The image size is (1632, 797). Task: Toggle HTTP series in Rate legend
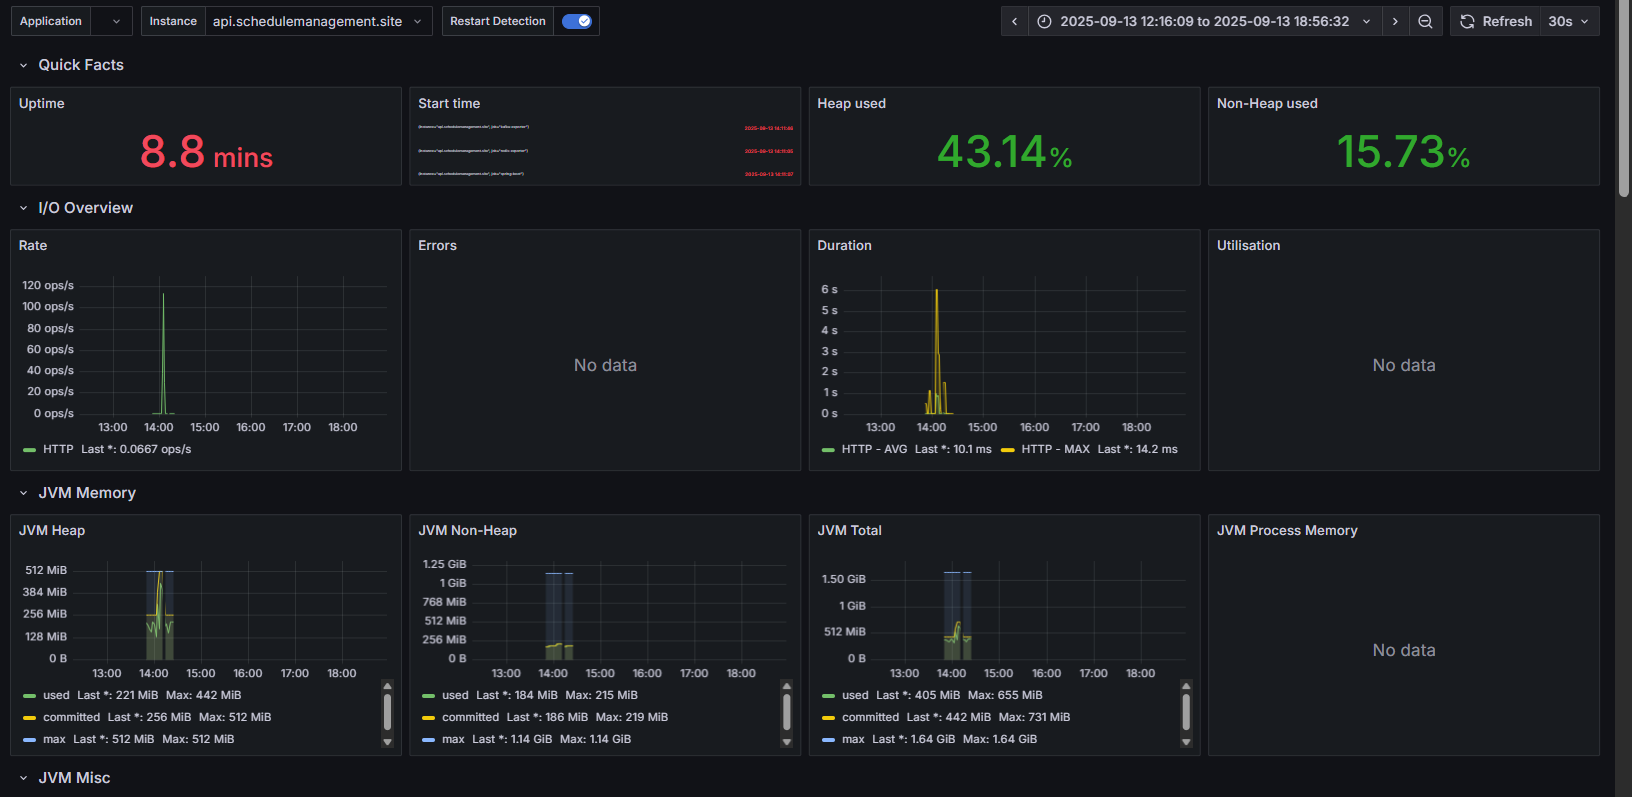pyautogui.click(x=58, y=449)
